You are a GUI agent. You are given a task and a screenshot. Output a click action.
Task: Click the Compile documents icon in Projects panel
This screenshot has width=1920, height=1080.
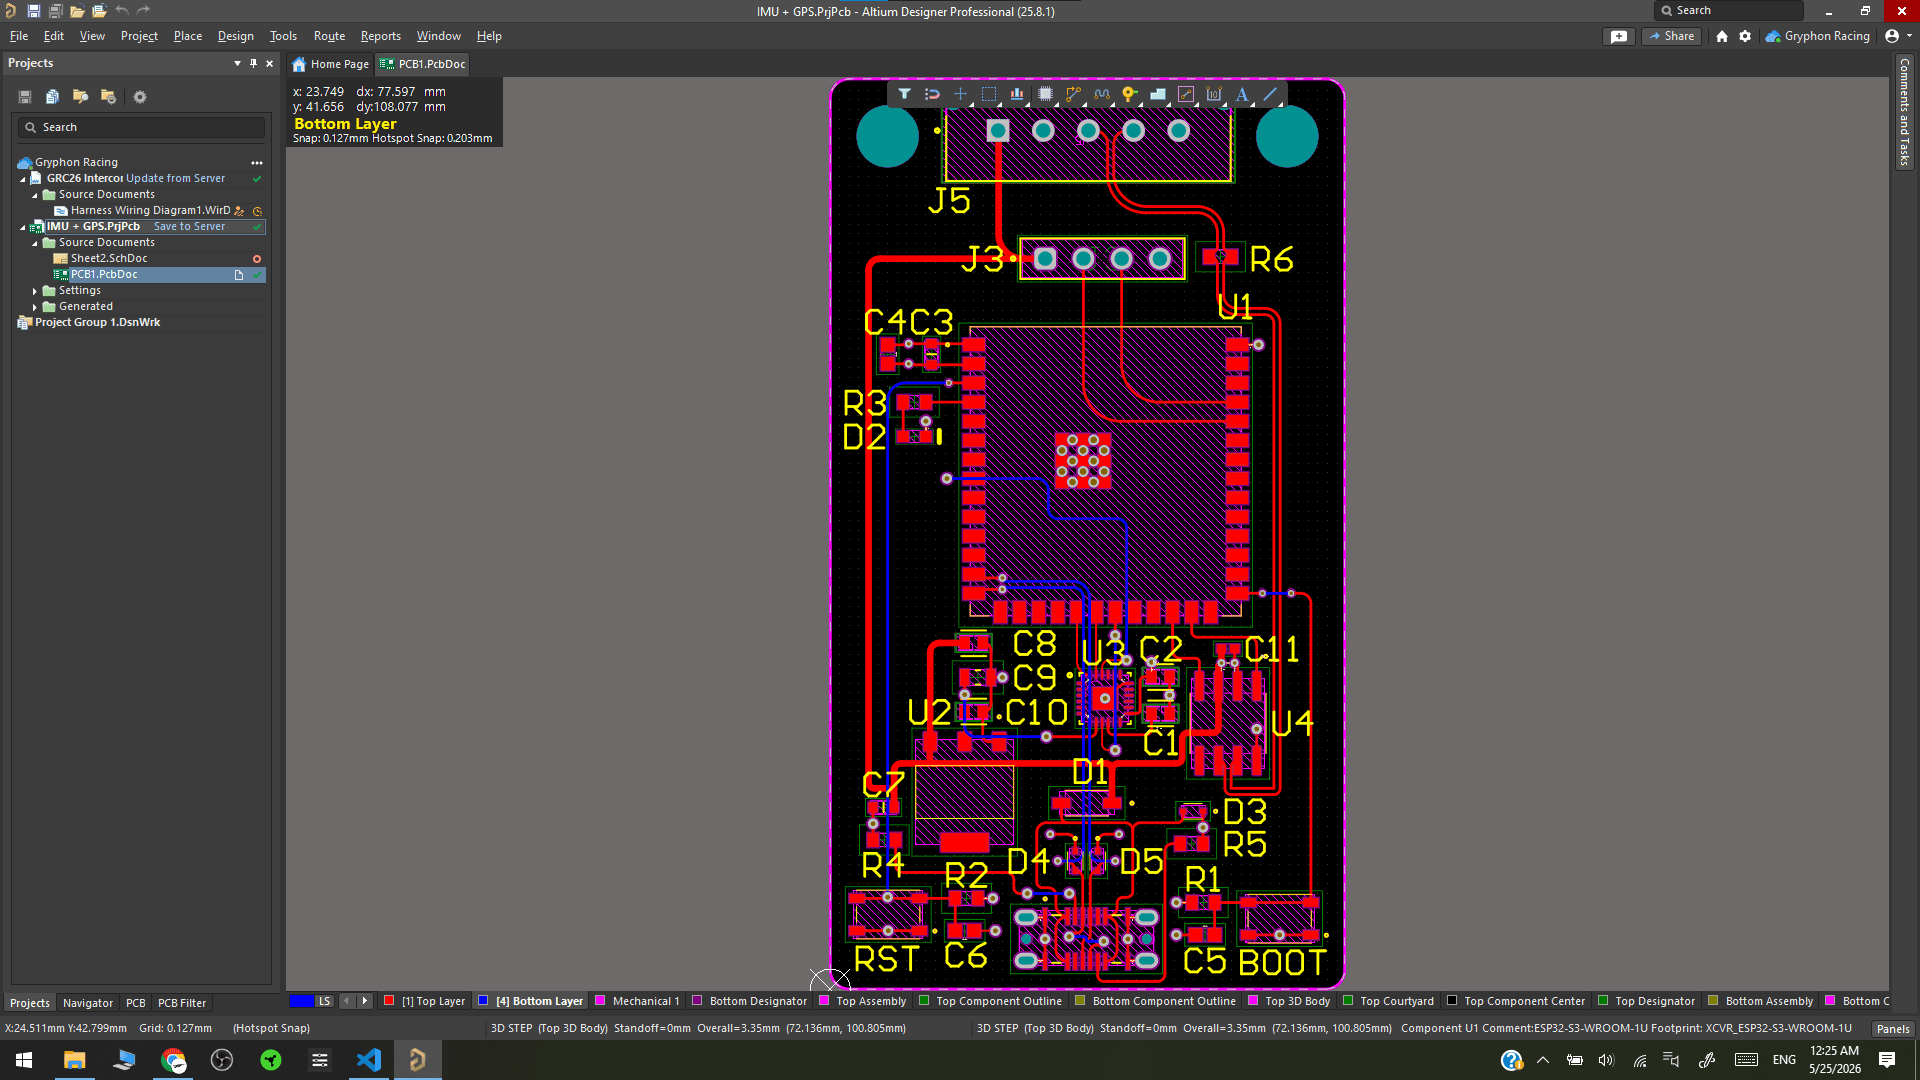(53, 97)
